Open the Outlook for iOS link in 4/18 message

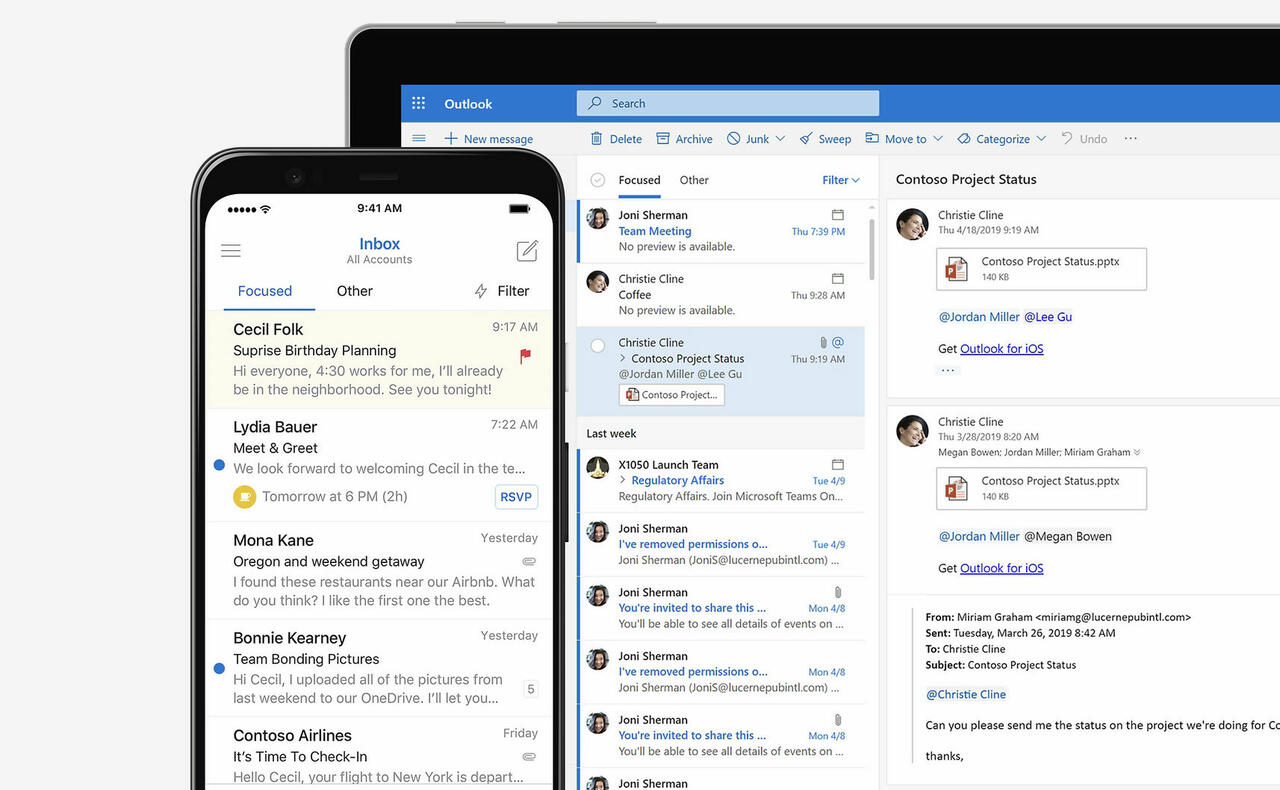point(1001,349)
